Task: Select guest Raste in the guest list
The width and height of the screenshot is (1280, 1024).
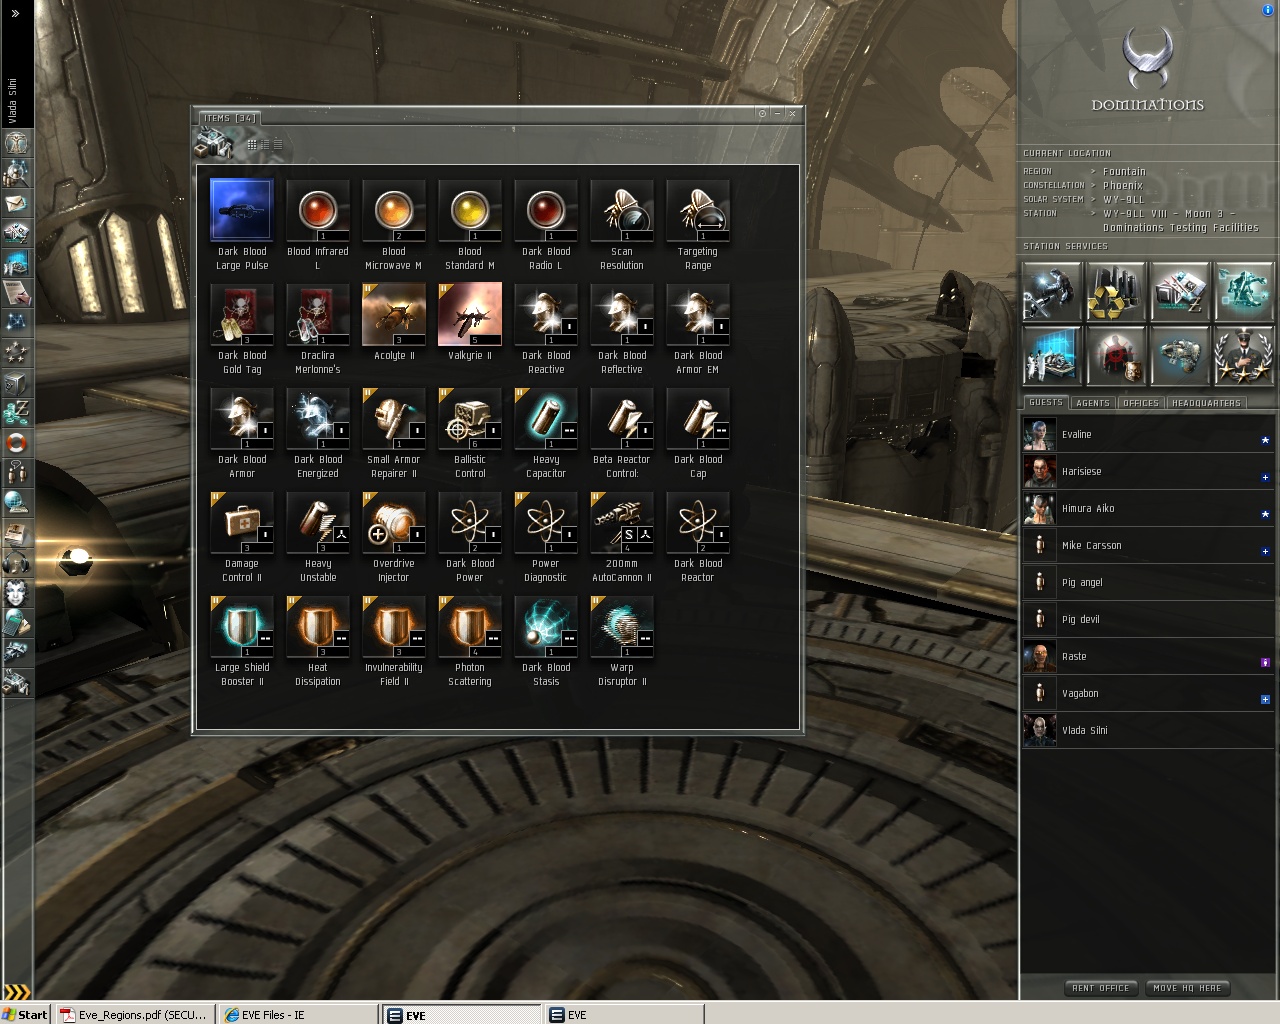Action: [x=1148, y=656]
